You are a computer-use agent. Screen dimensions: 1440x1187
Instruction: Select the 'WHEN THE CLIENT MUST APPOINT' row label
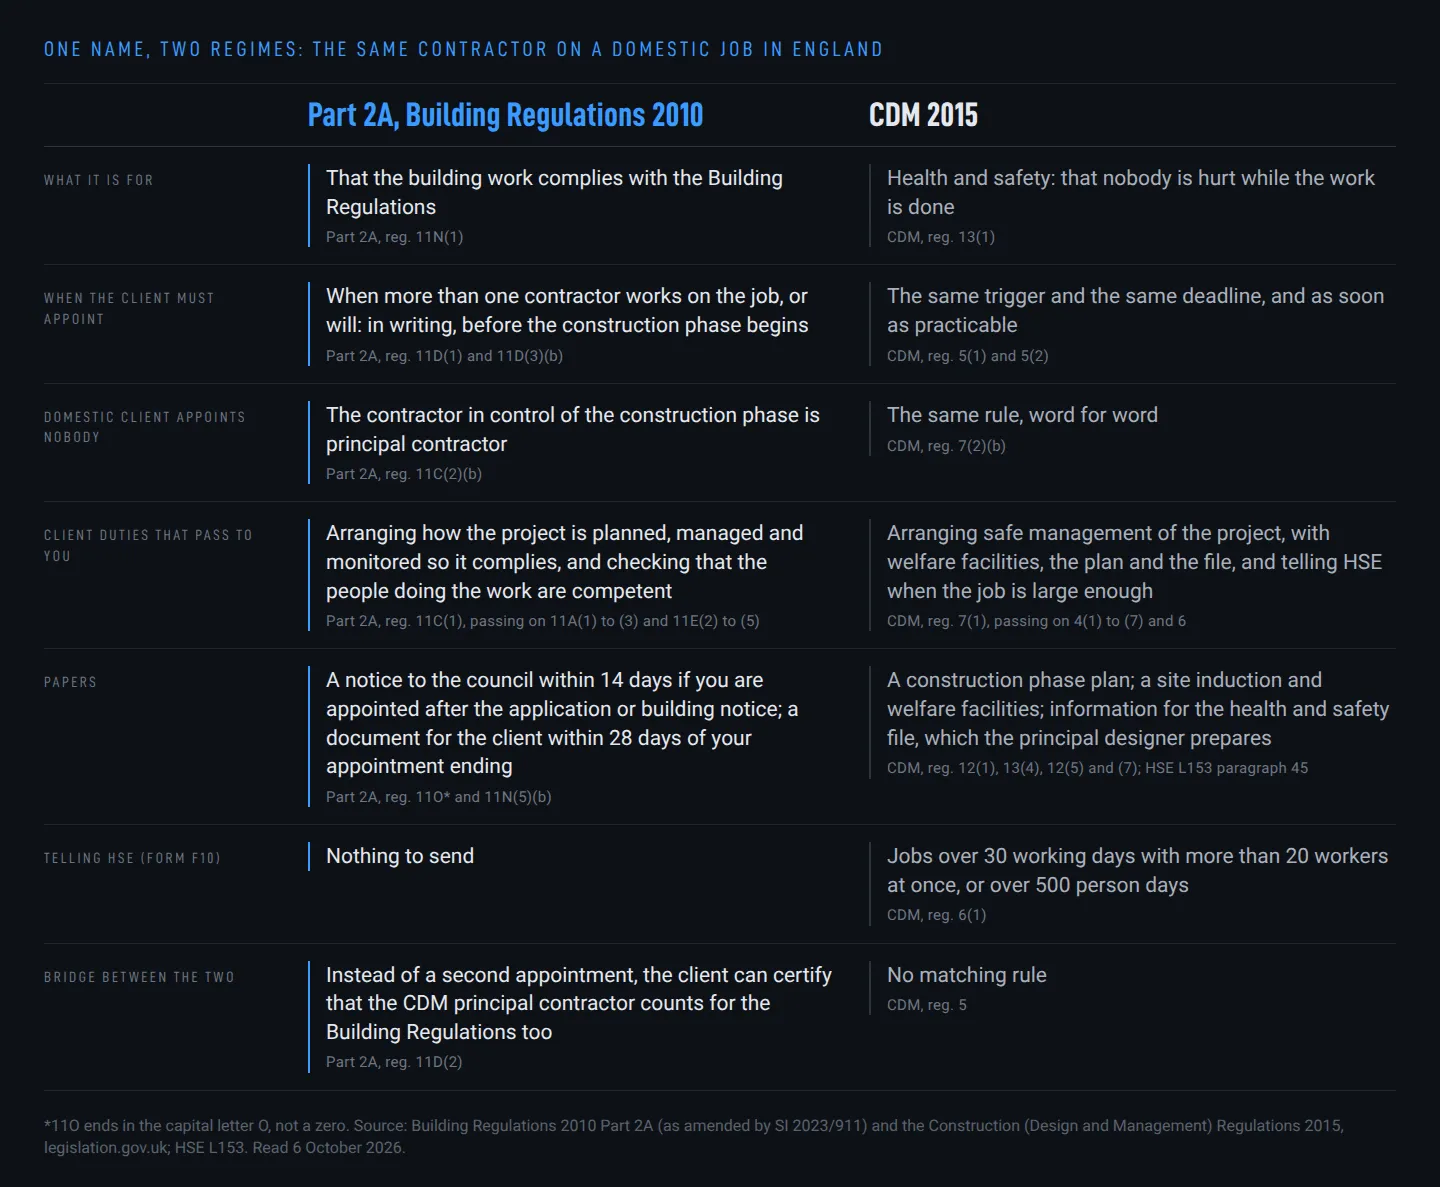129,308
